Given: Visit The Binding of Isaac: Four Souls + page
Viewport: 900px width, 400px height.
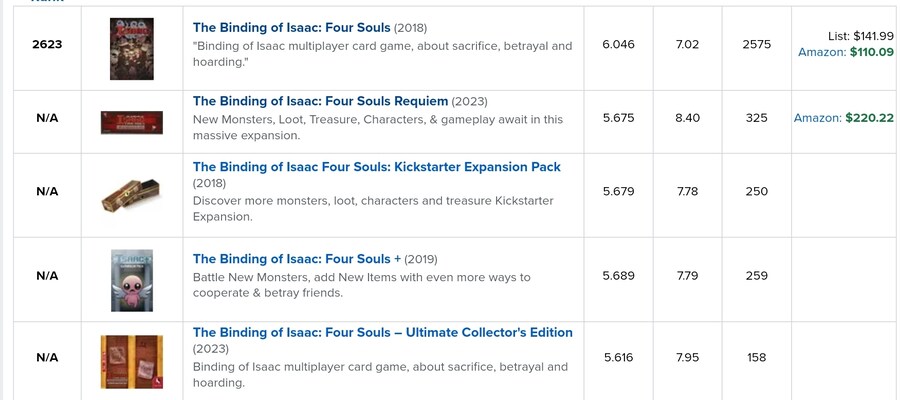Looking at the screenshot, I should [297, 259].
